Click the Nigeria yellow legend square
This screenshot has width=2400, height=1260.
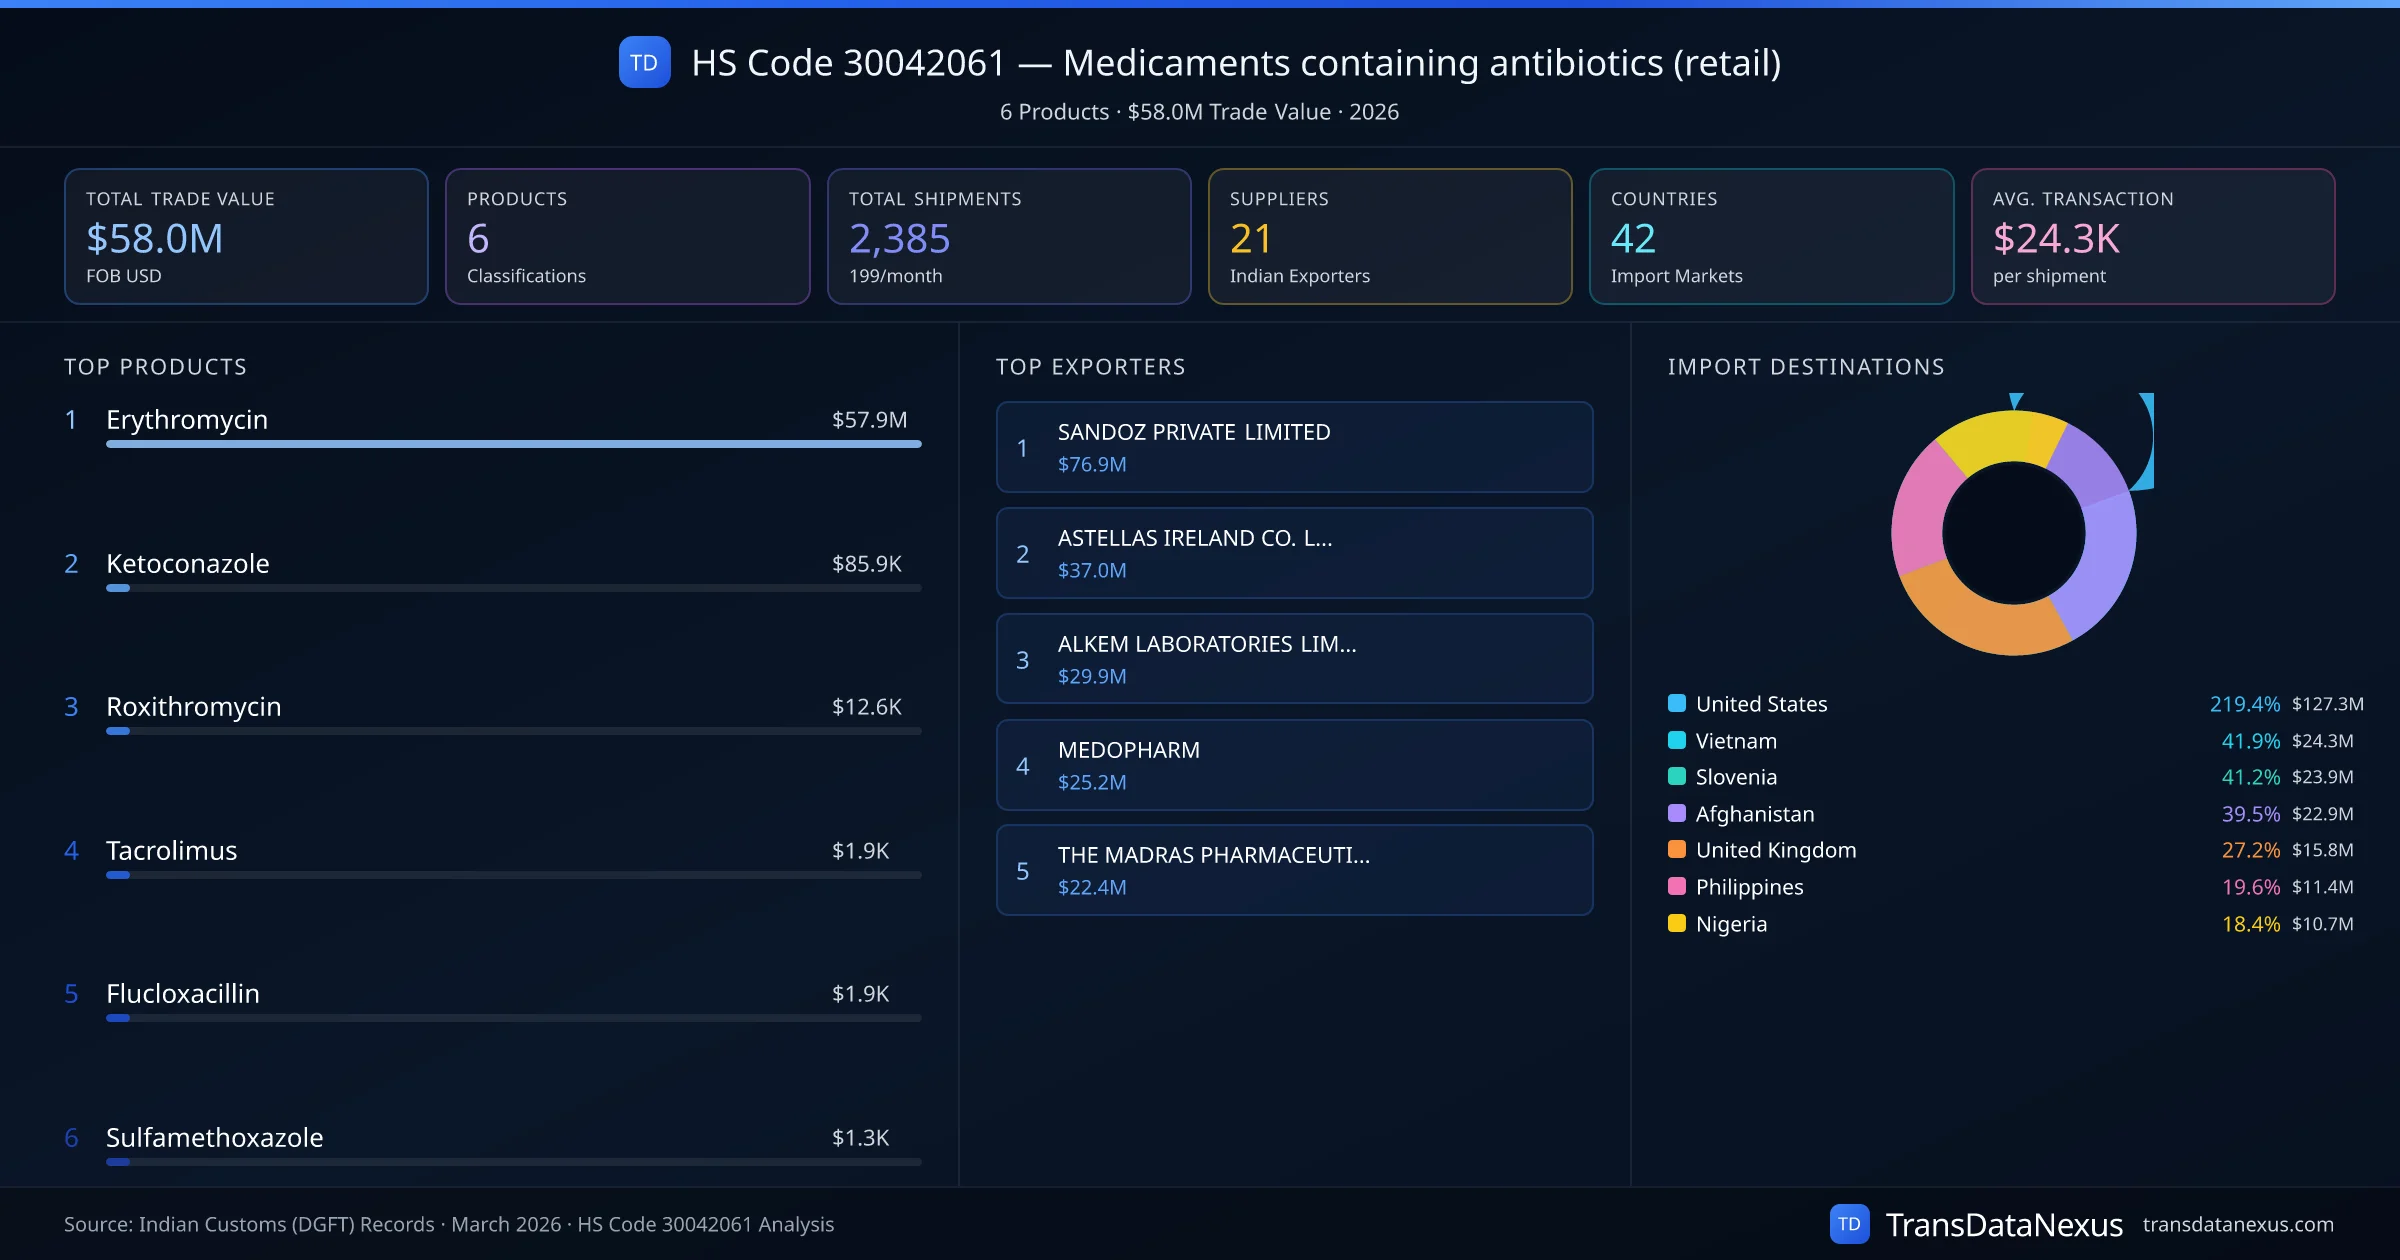(x=1677, y=923)
